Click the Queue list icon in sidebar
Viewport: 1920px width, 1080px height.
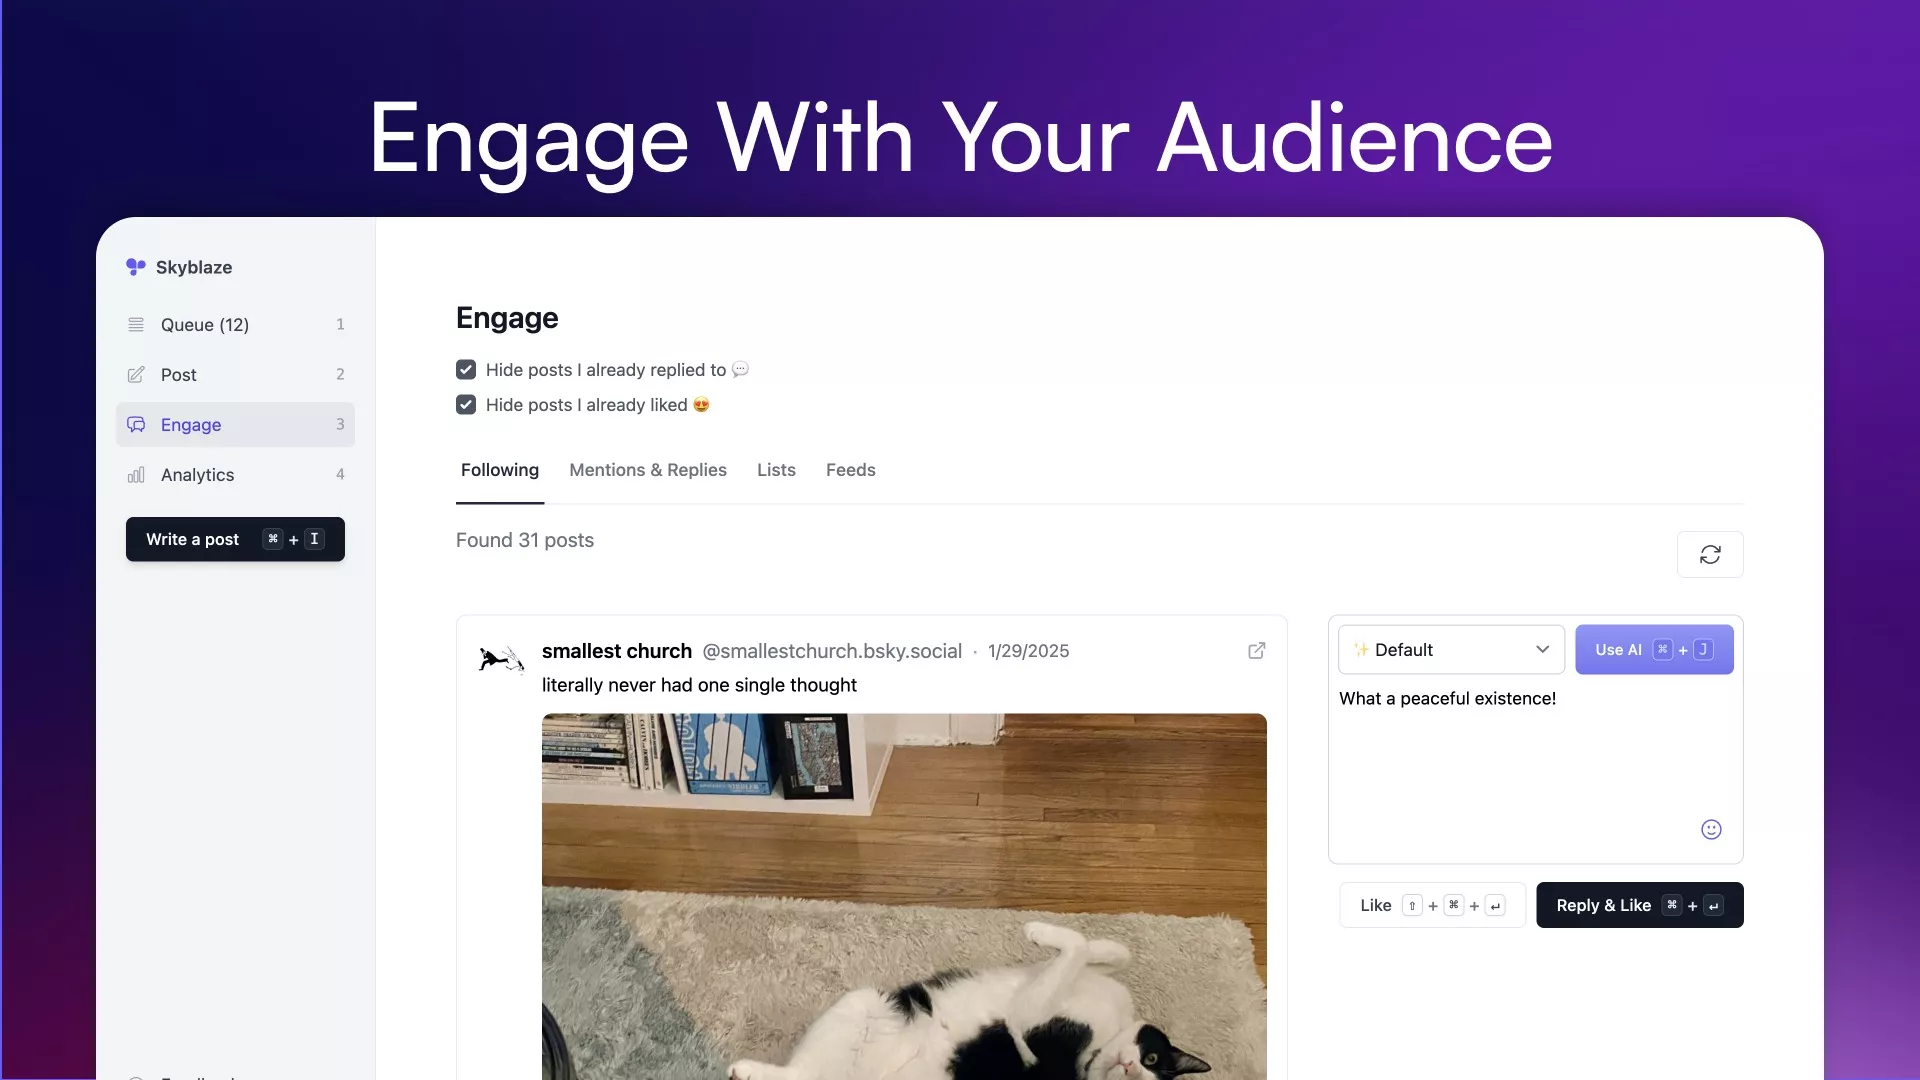coord(136,325)
